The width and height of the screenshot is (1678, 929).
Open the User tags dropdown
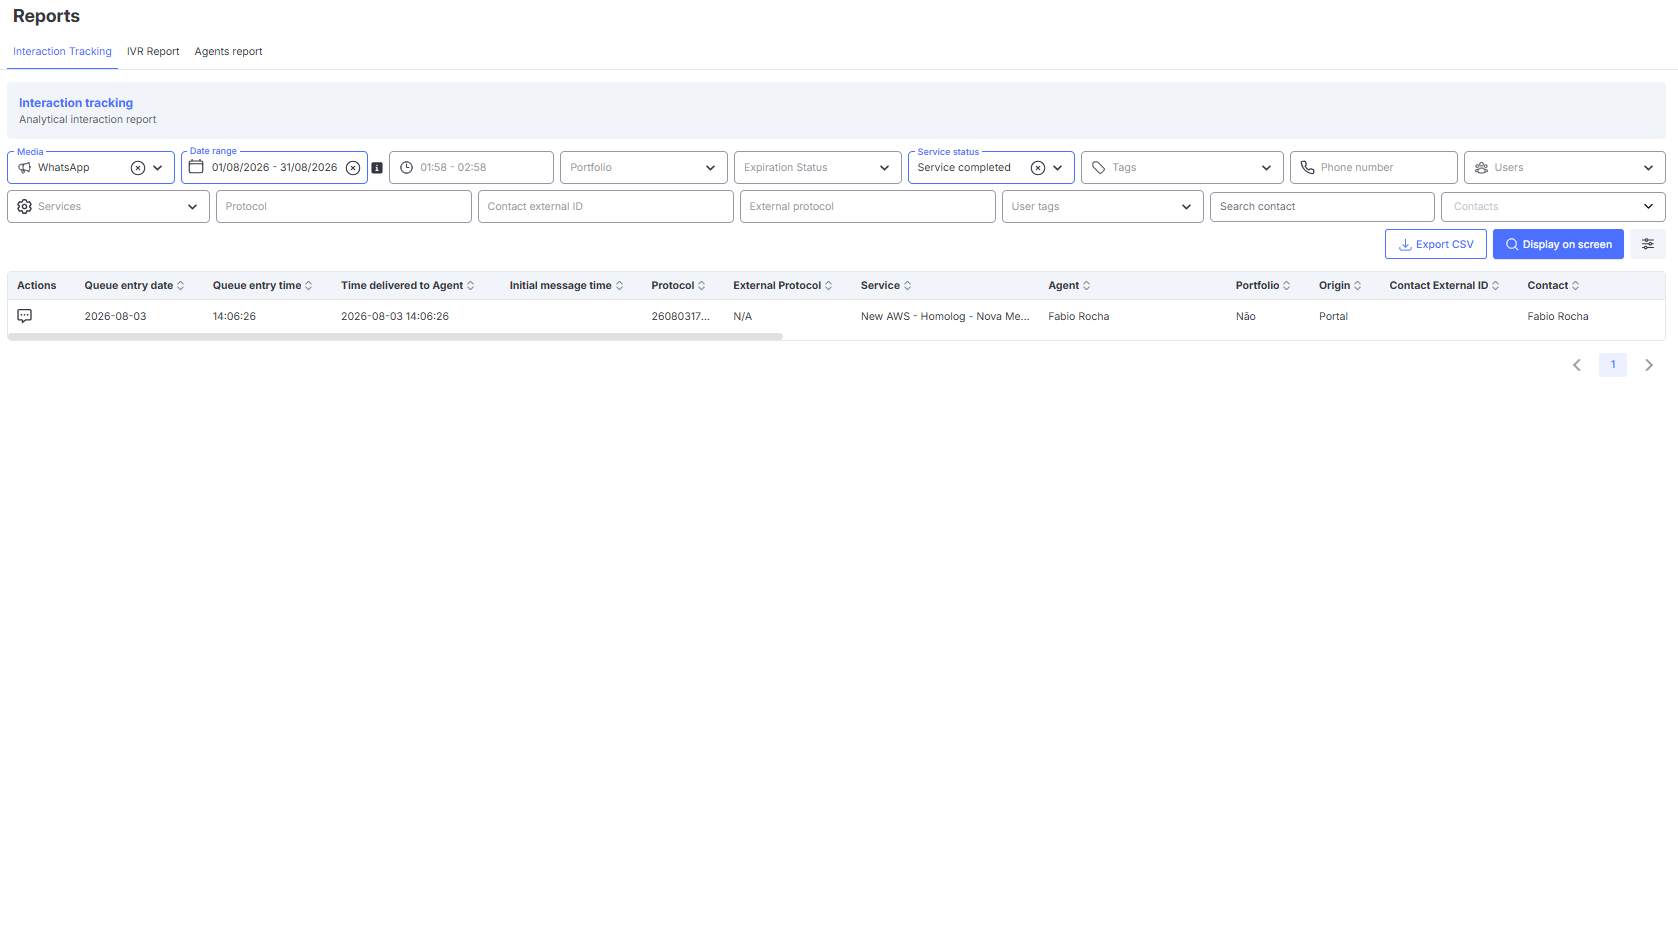pyautogui.click(x=1103, y=207)
